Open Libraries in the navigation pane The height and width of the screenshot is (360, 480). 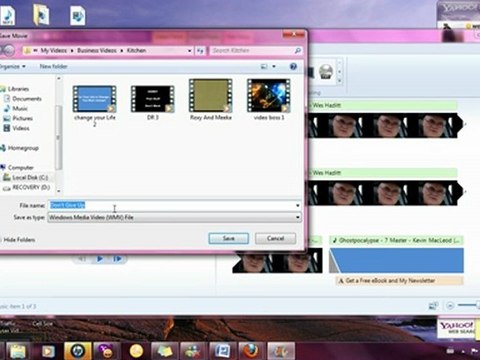click(x=18, y=89)
